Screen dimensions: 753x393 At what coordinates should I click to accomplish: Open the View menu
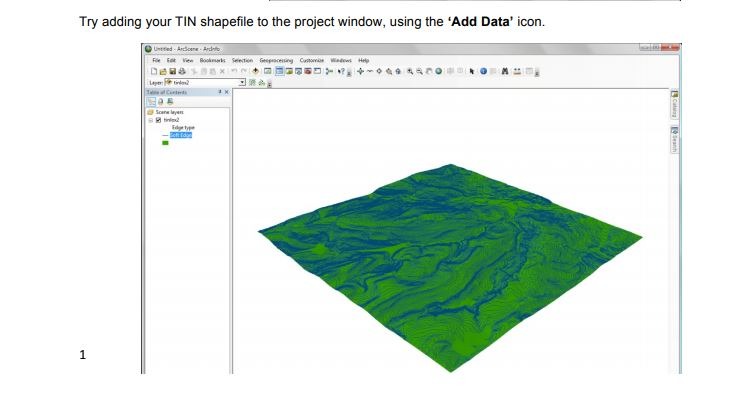coord(188,61)
